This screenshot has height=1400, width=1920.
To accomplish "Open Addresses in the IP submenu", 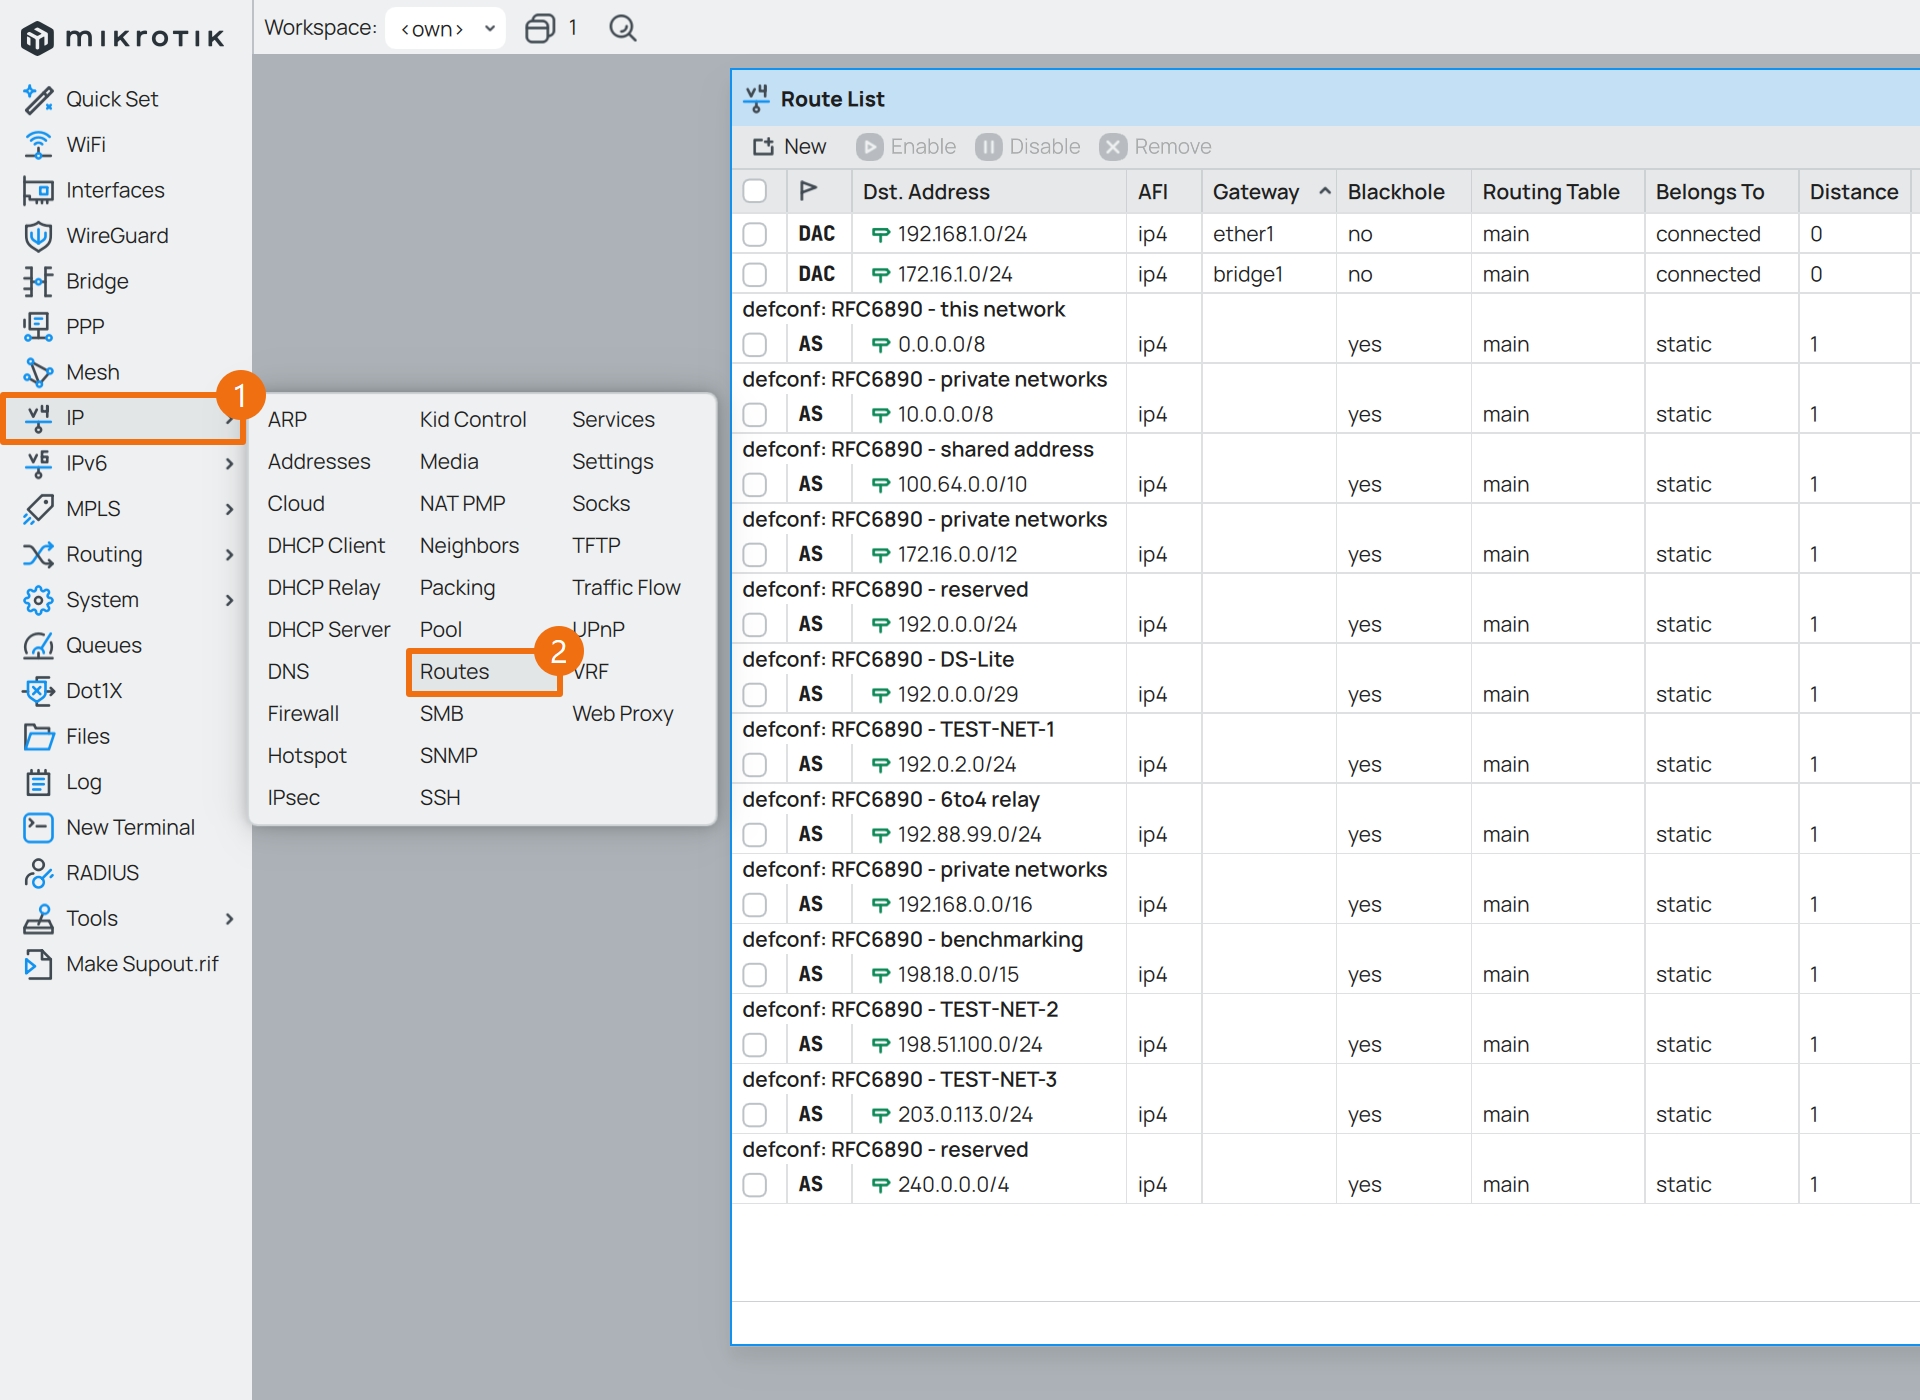I will [318, 462].
